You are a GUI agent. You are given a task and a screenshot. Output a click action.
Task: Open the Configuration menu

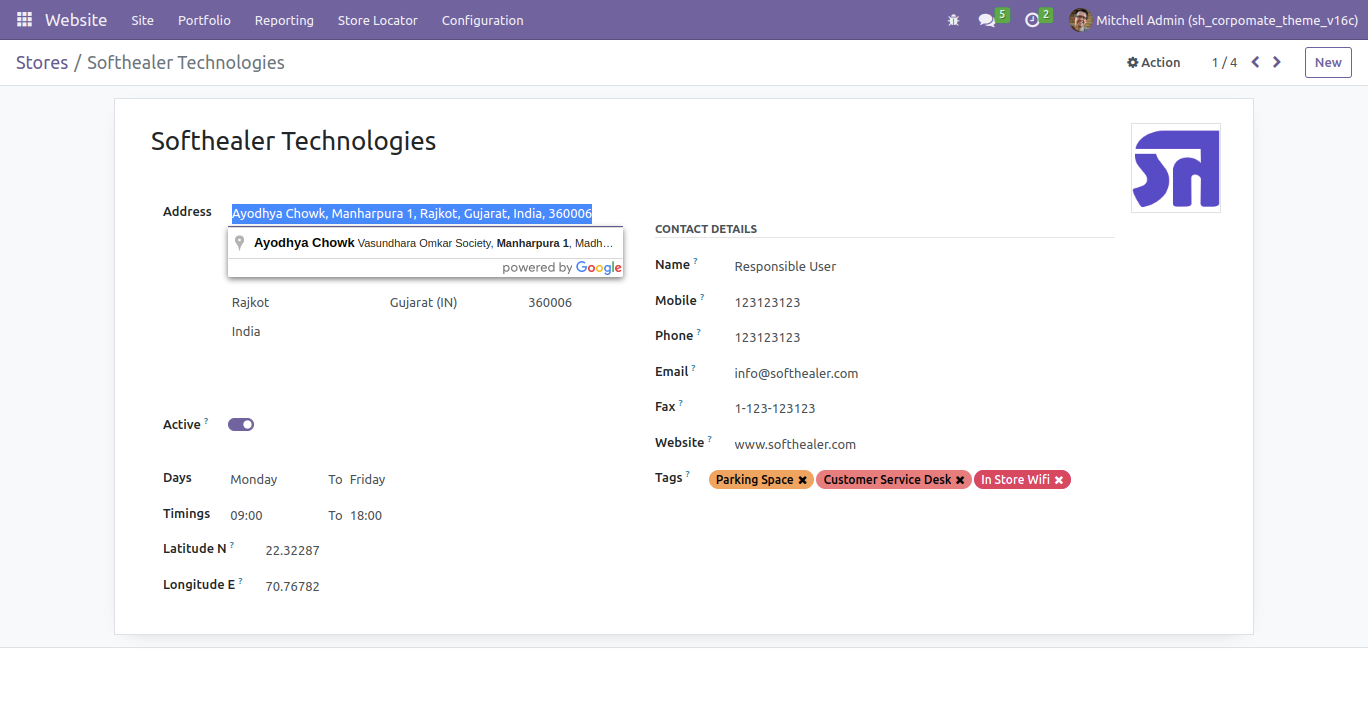[x=483, y=20]
